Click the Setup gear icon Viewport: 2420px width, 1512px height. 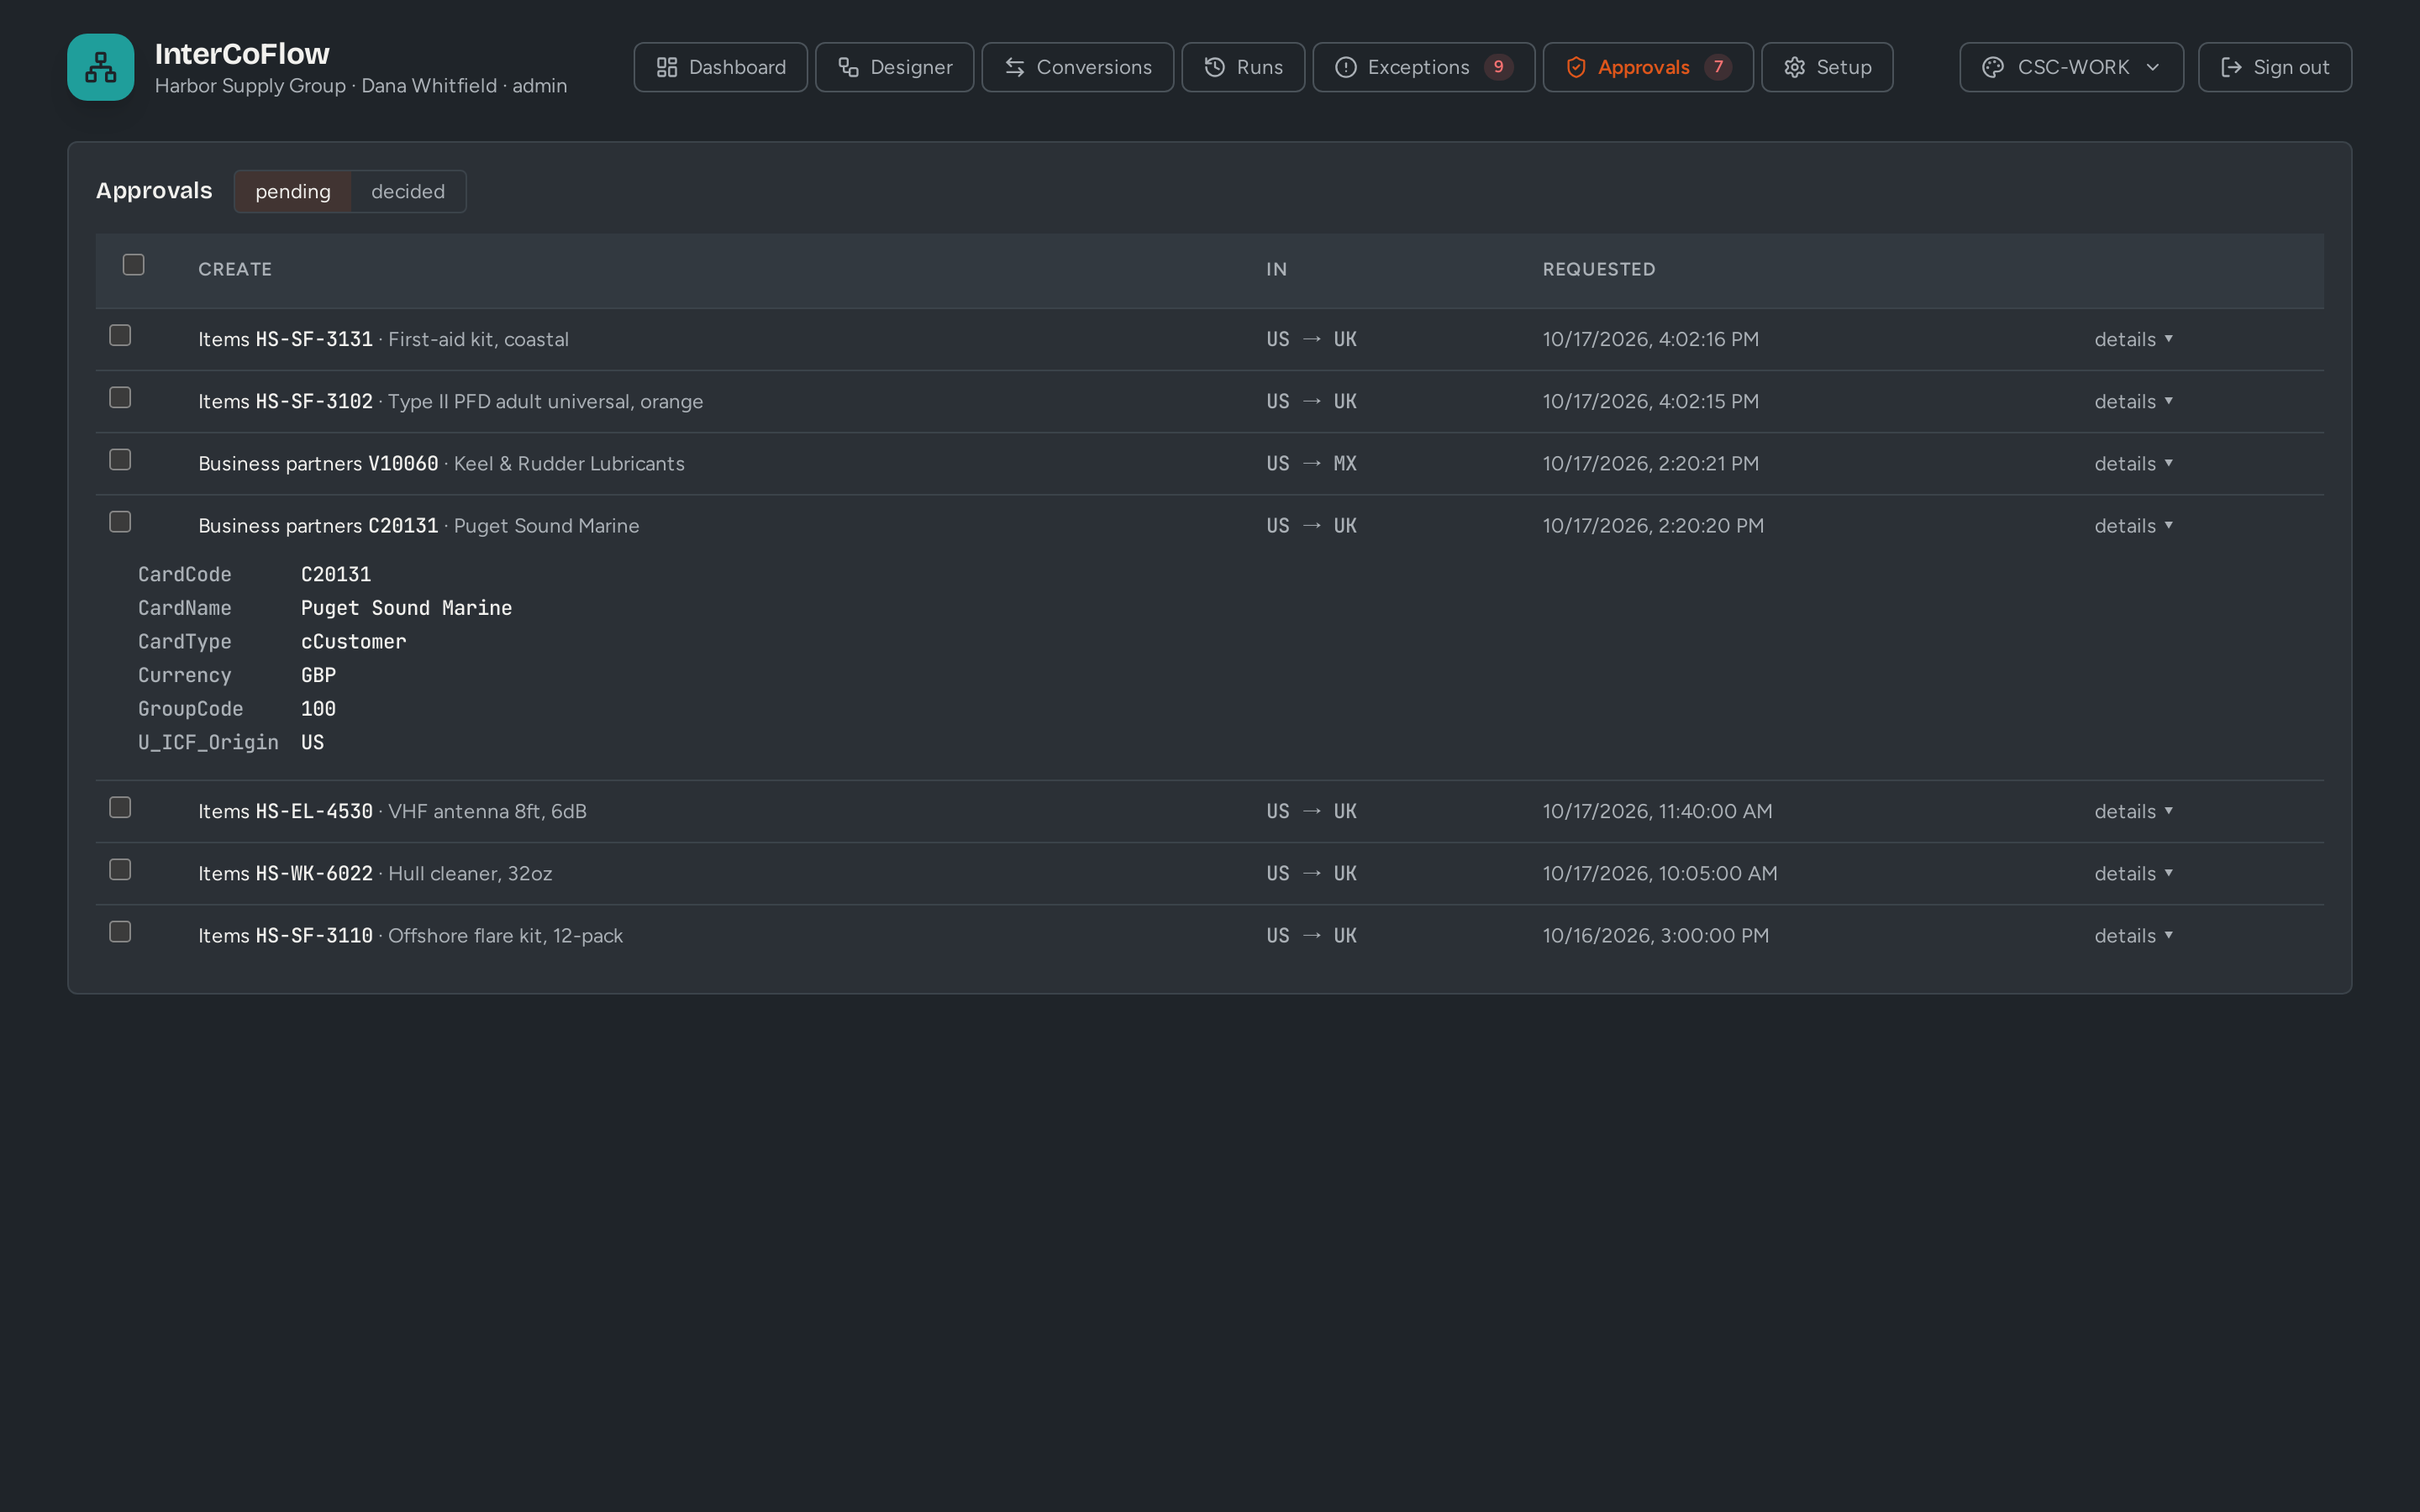click(x=1795, y=67)
